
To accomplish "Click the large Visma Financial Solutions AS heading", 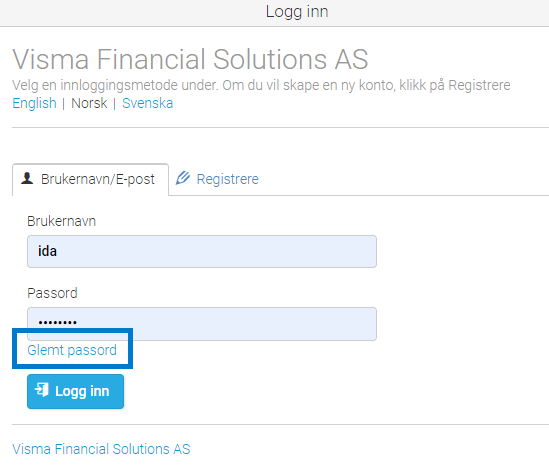I will pyautogui.click(x=190, y=59).
